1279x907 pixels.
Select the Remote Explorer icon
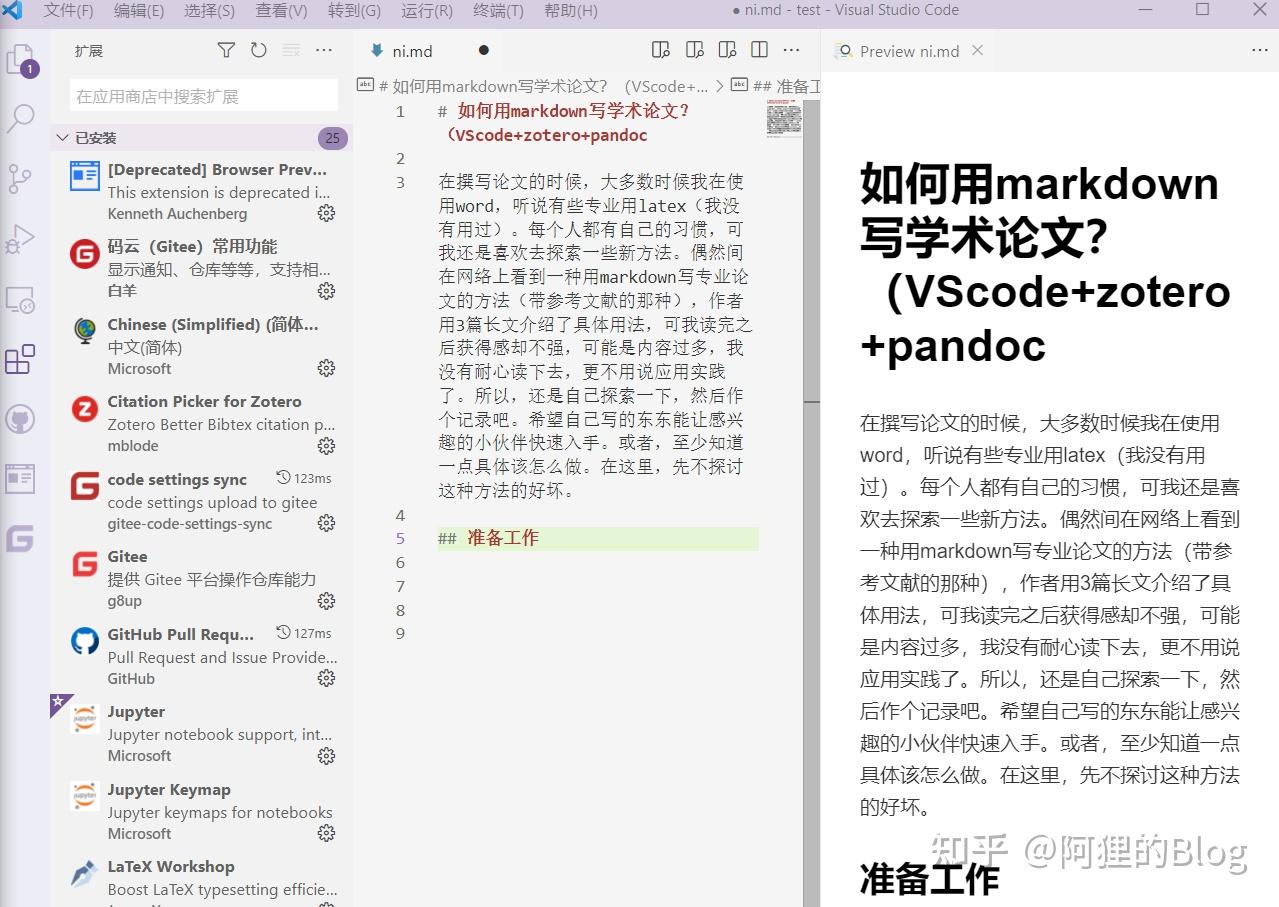click(x=22, y=299)
